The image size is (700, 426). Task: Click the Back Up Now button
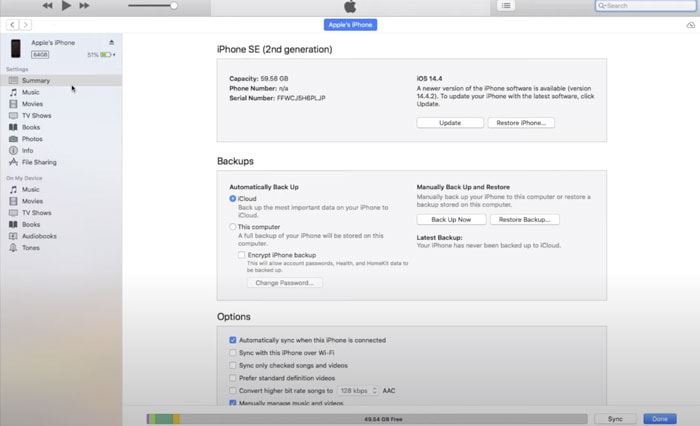pyautogui.click(x=451, y=220)
